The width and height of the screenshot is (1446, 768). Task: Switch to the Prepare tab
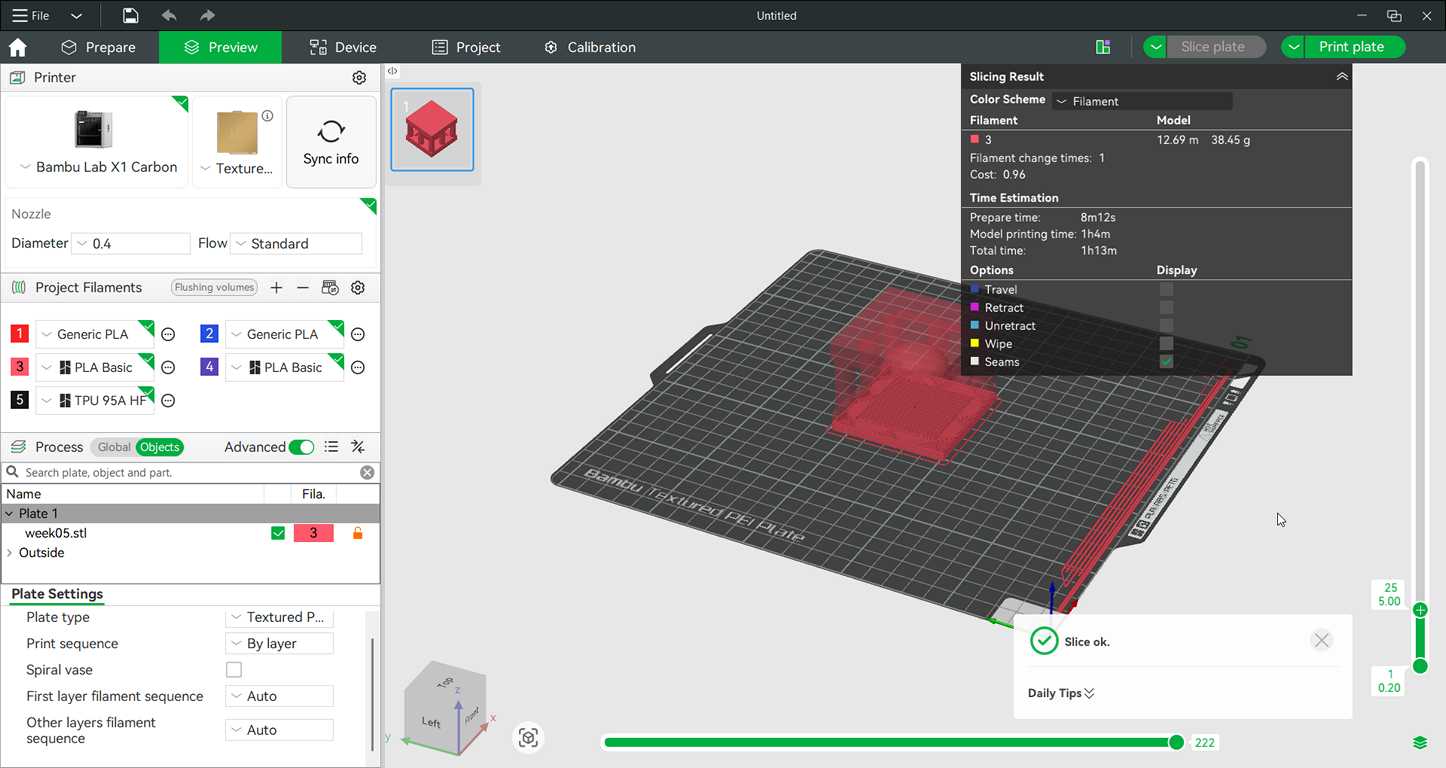98,47
